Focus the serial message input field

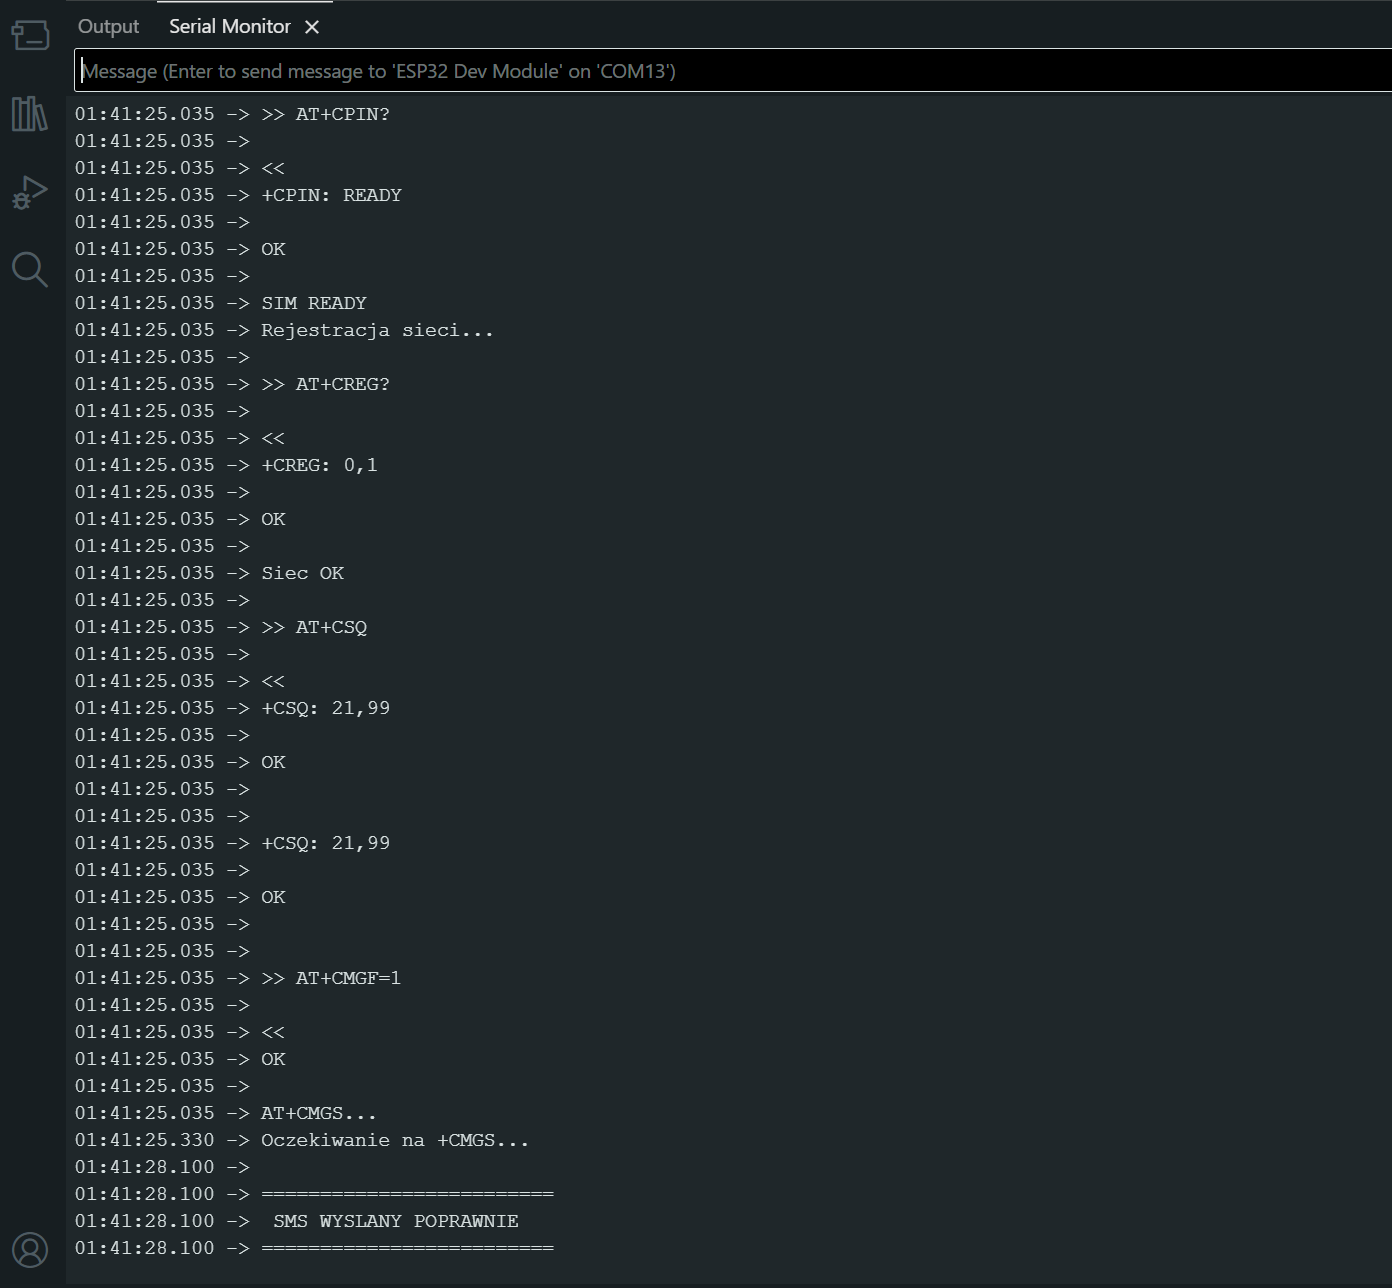tap(733, 71)
